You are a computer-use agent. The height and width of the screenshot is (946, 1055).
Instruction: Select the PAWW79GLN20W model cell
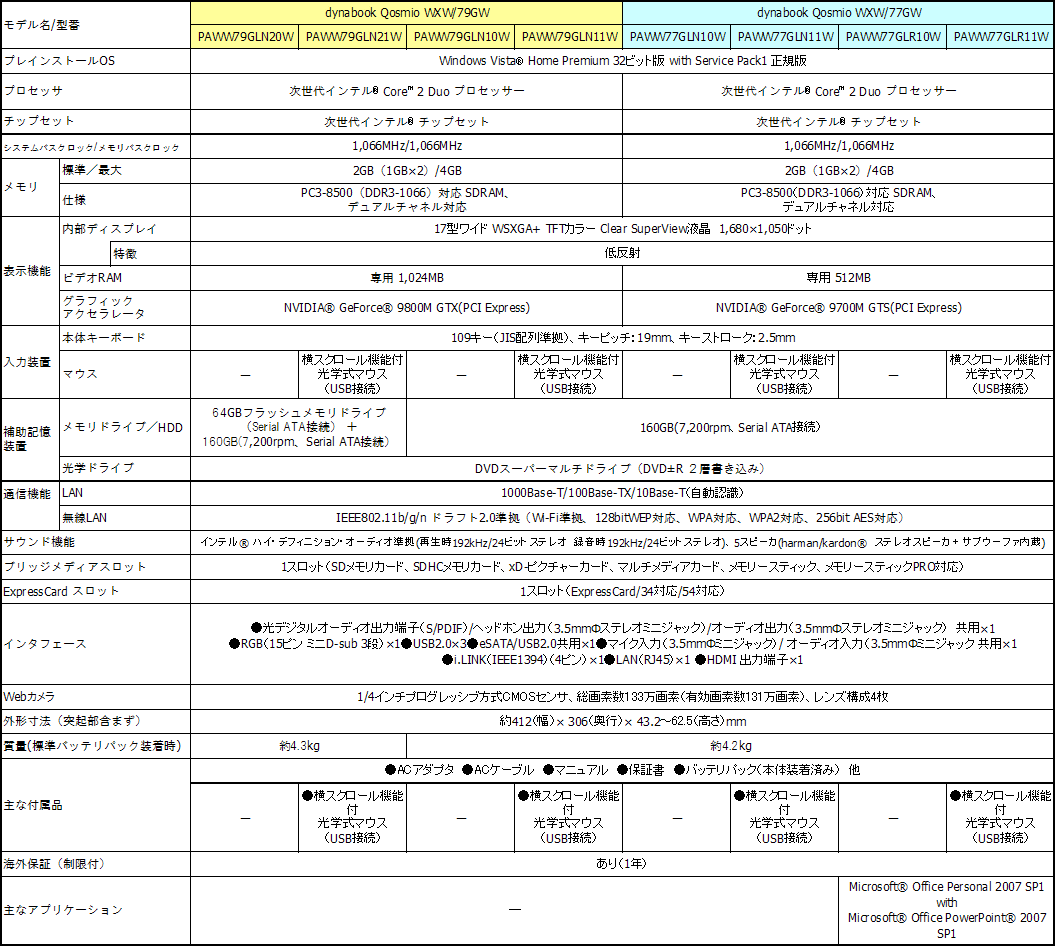point(245,37)
